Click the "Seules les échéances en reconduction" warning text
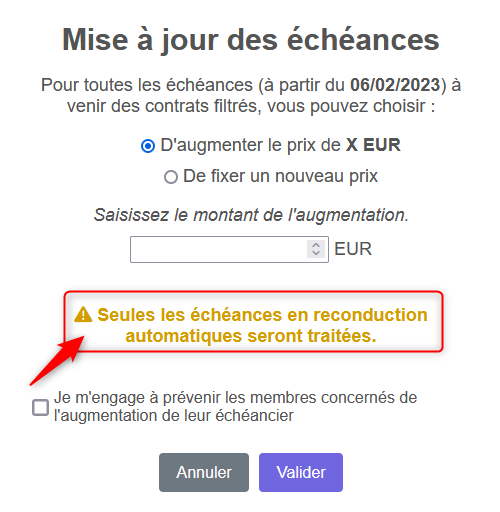Viewport: 500px width, 512px height. point(262,315)
